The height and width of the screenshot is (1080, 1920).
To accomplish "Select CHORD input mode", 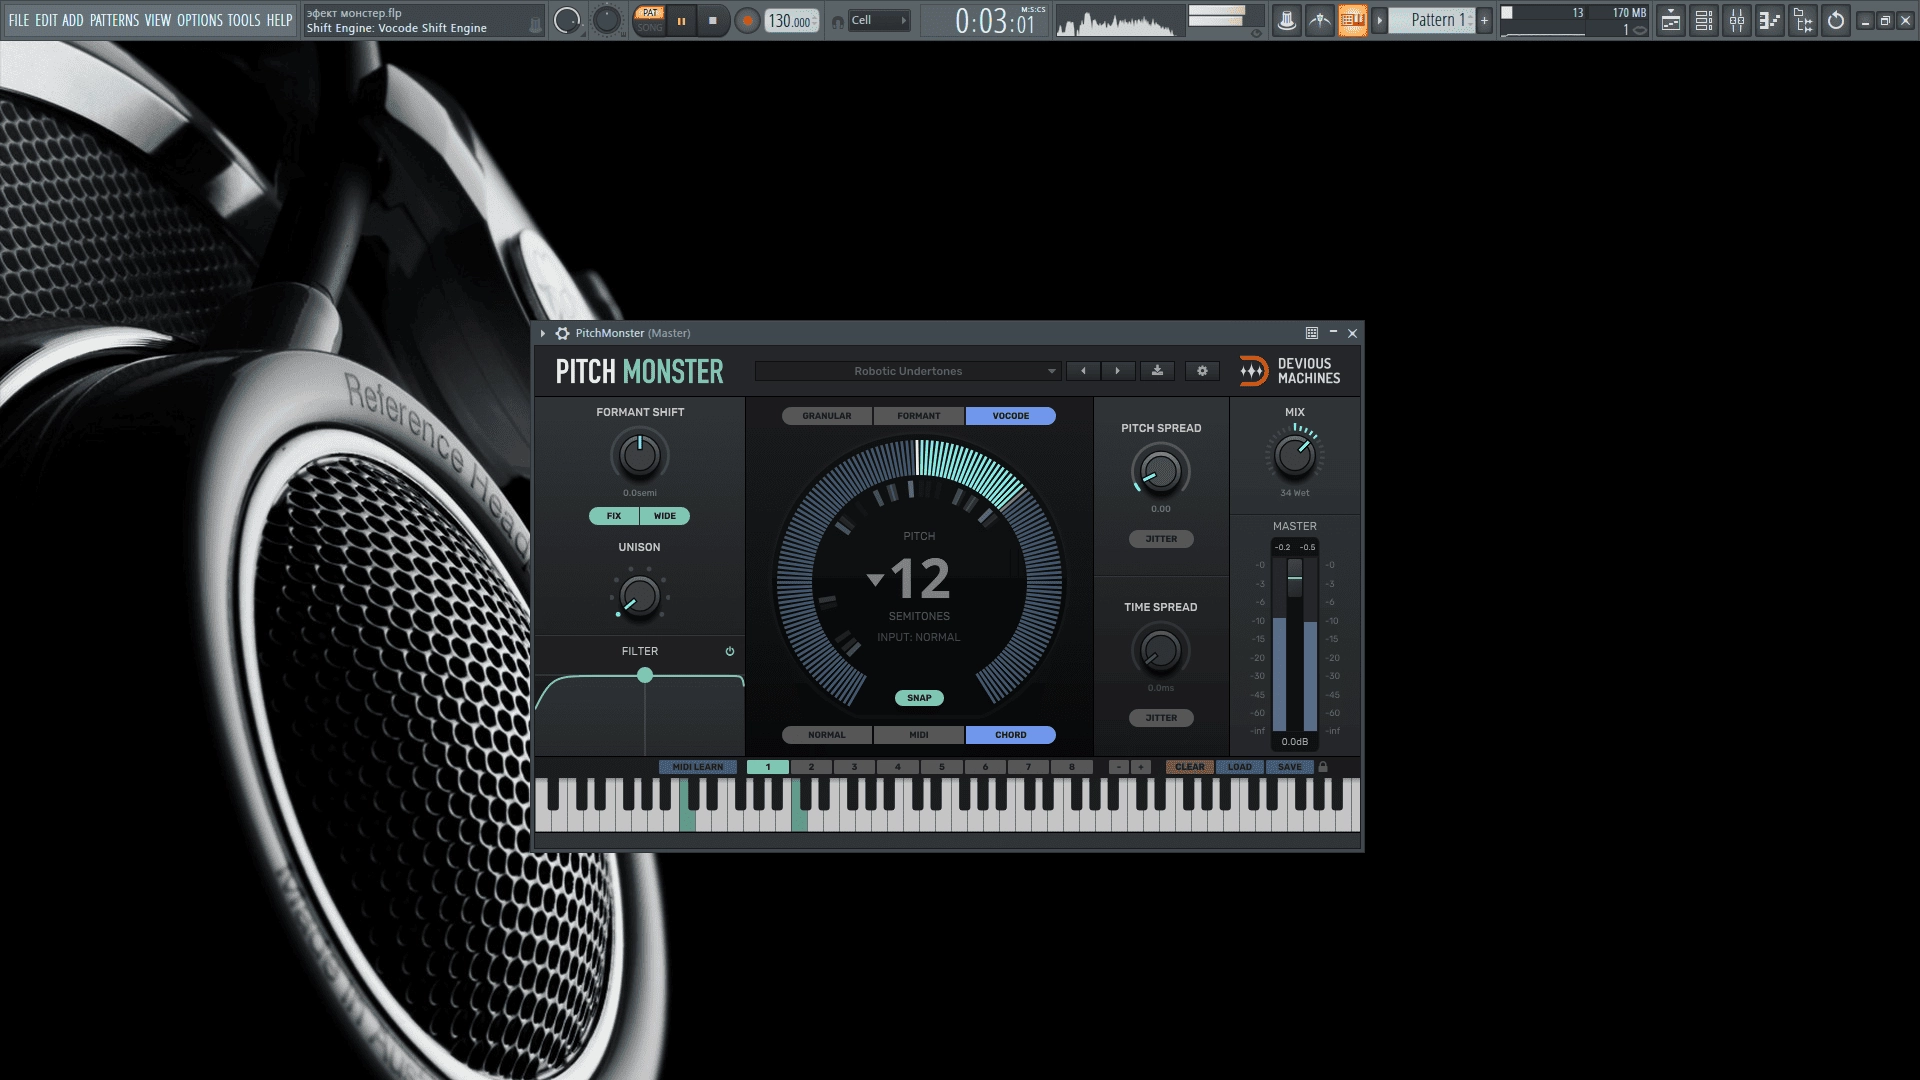I will point(1010,735).
